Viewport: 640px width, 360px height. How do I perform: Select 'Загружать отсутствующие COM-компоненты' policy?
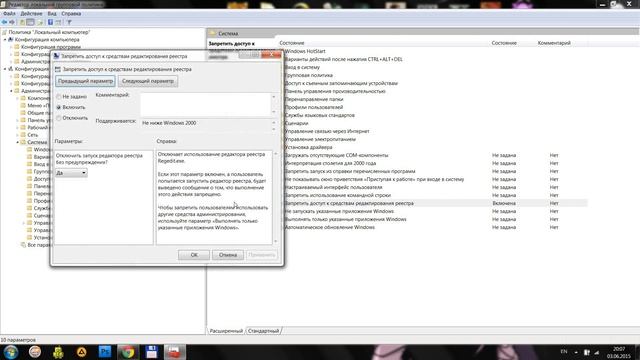click(x=336, y=155)
